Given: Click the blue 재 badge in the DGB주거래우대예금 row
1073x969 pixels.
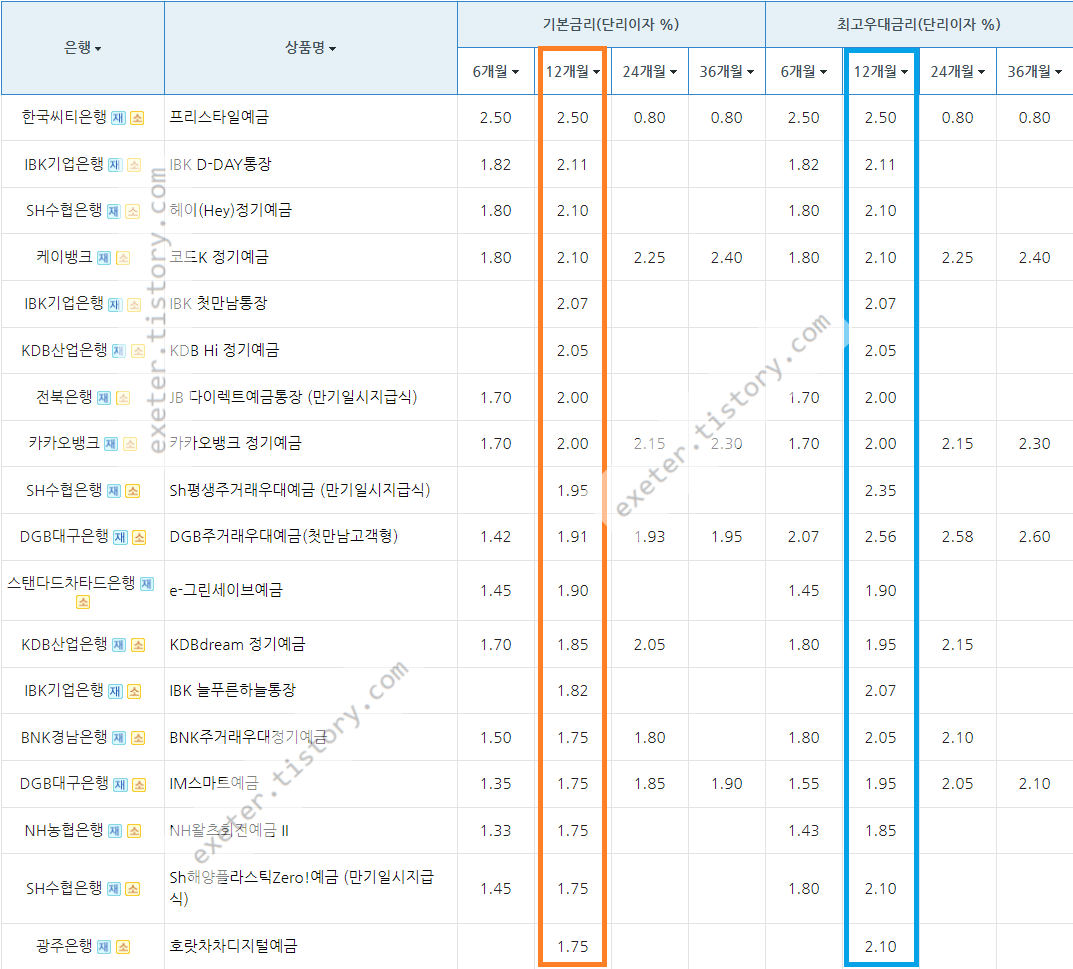Looking at the screenshot, I should click(x=120, y=537).
